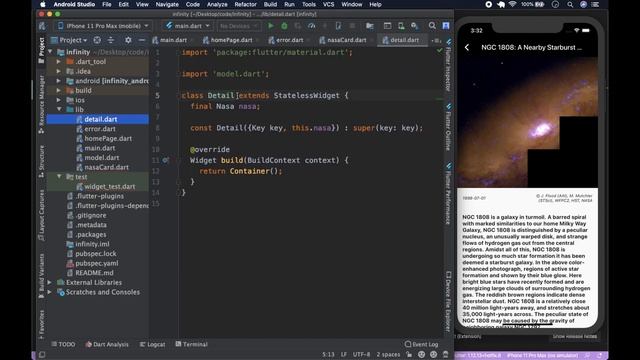Open macOS Spotlight search in menu bar
Image resolution: width=640 pixels, height=360 pixels.
[570, 4]
